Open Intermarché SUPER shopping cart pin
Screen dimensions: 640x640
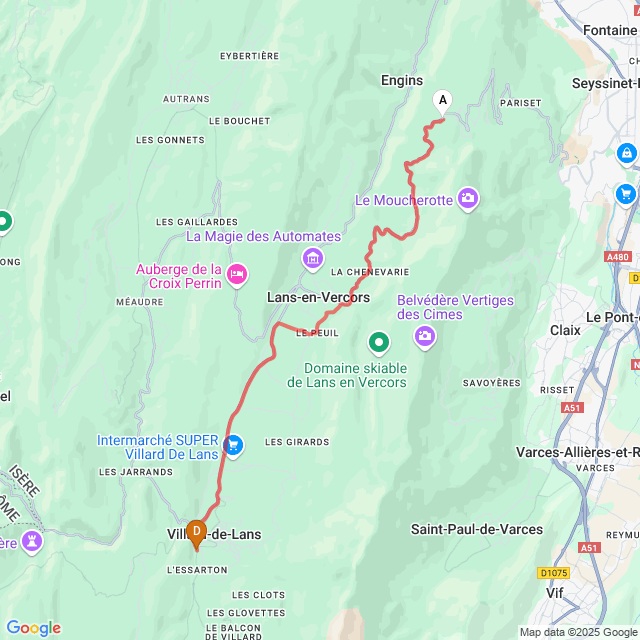pyautogui.click(x=233, y=447)
